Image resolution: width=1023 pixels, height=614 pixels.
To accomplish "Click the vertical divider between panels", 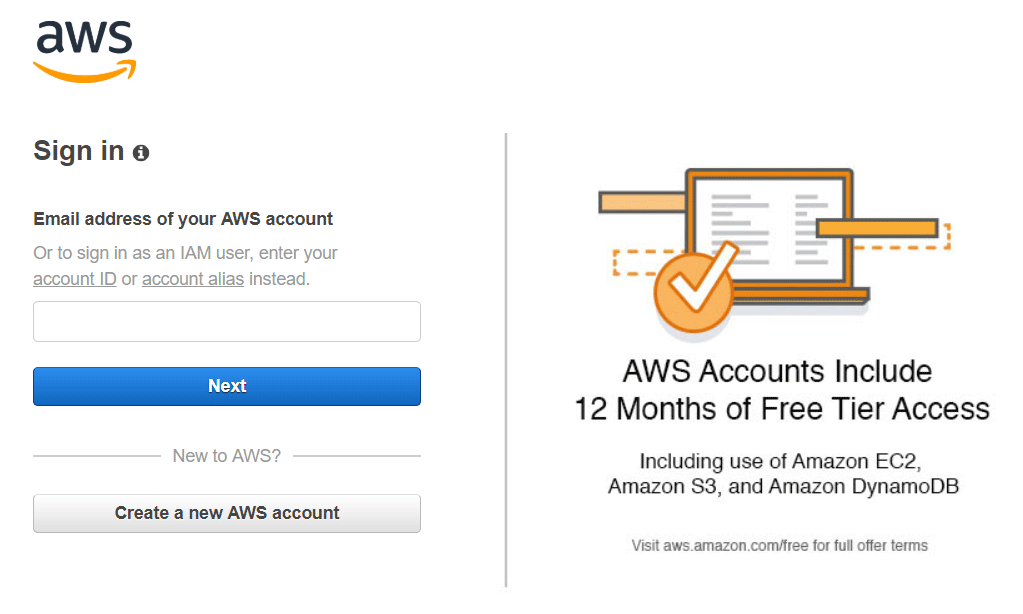I will click(x=505, y=360).
